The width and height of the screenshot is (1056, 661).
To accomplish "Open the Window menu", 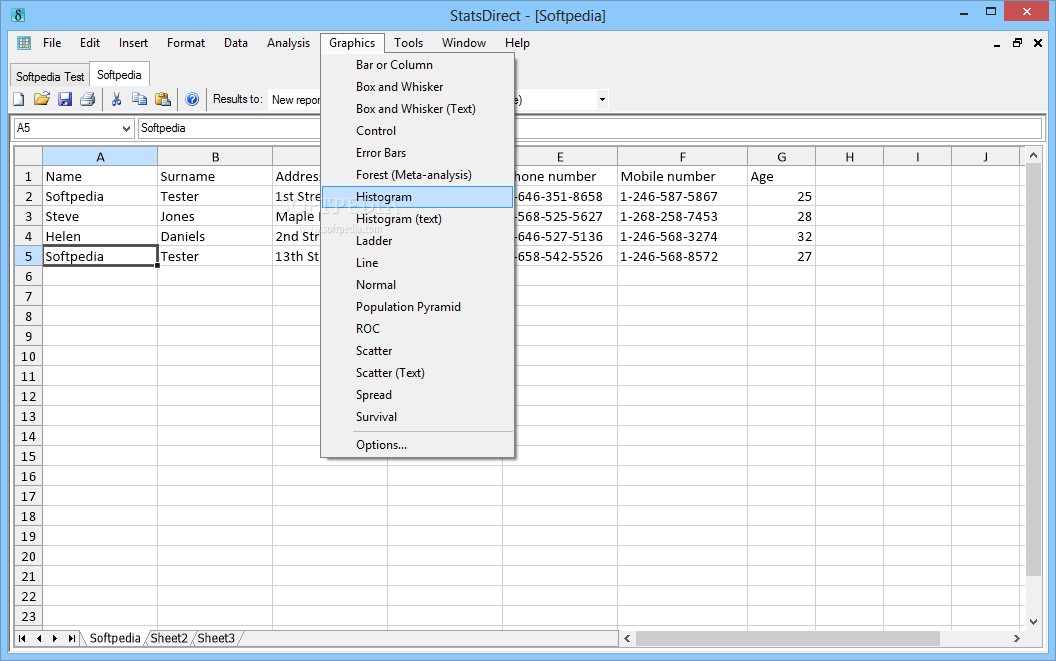I will tap(464, 43).
